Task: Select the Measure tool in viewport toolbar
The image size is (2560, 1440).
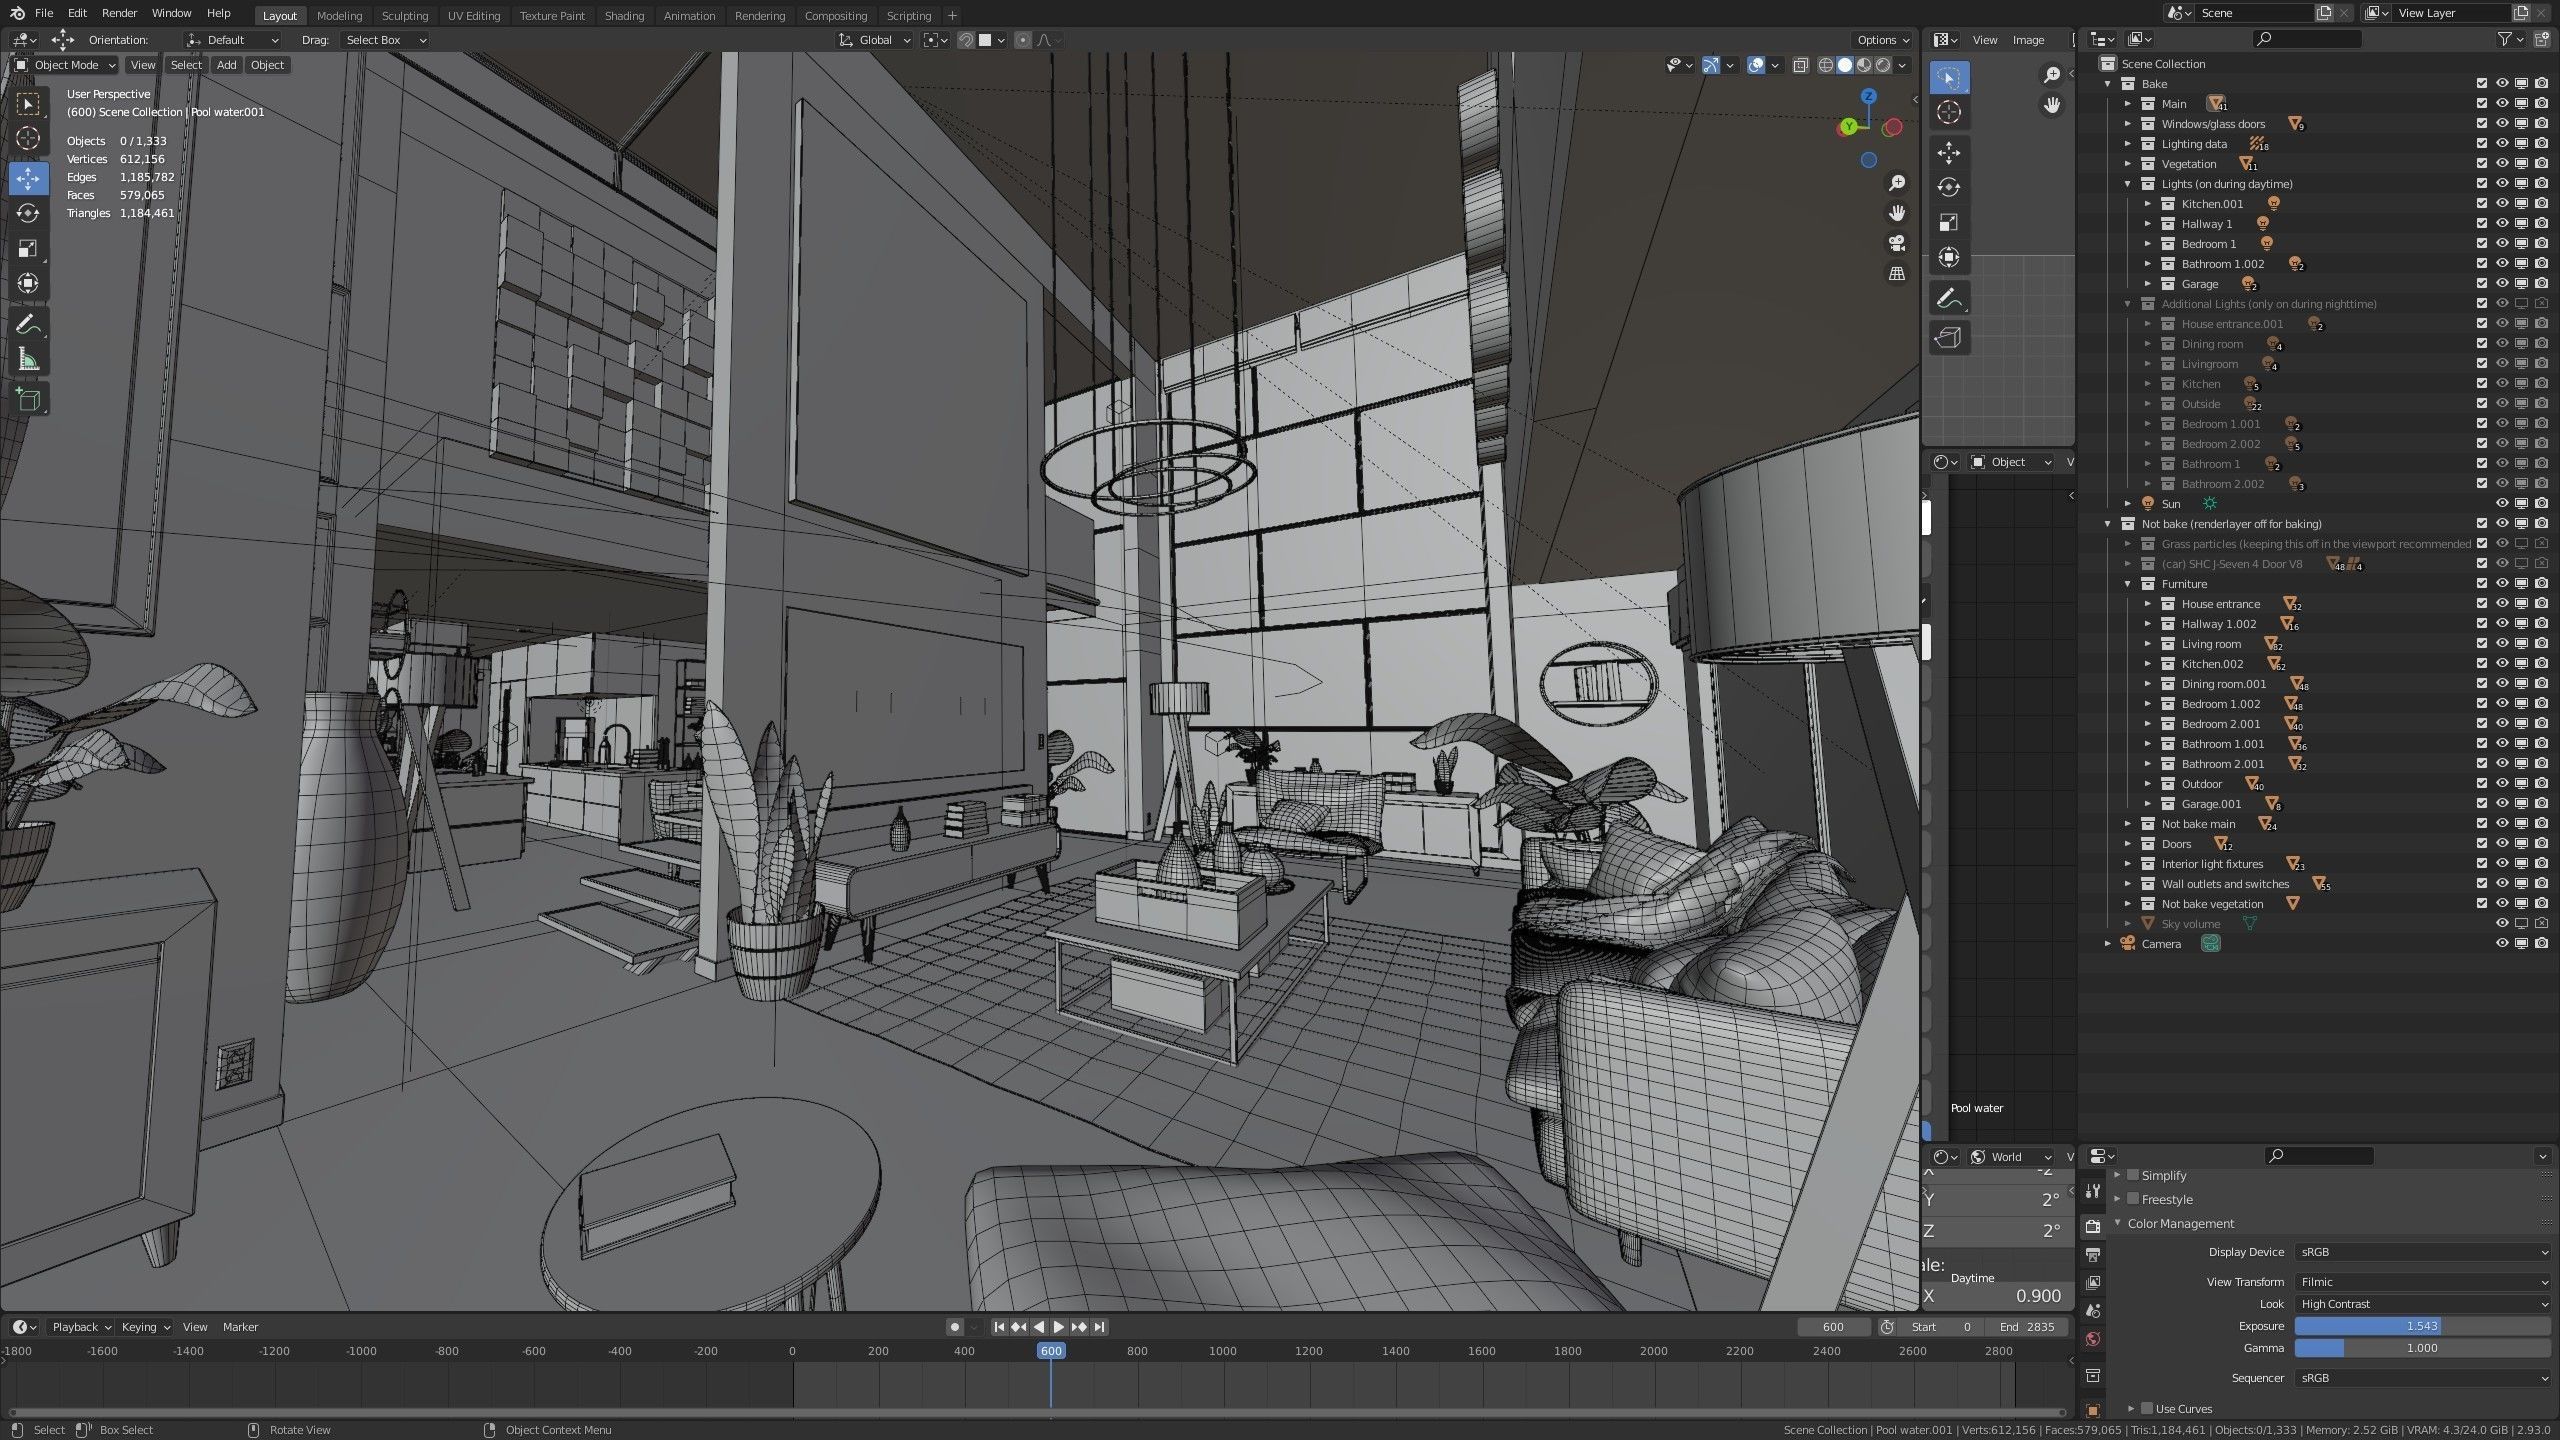Action: (28, 360)
